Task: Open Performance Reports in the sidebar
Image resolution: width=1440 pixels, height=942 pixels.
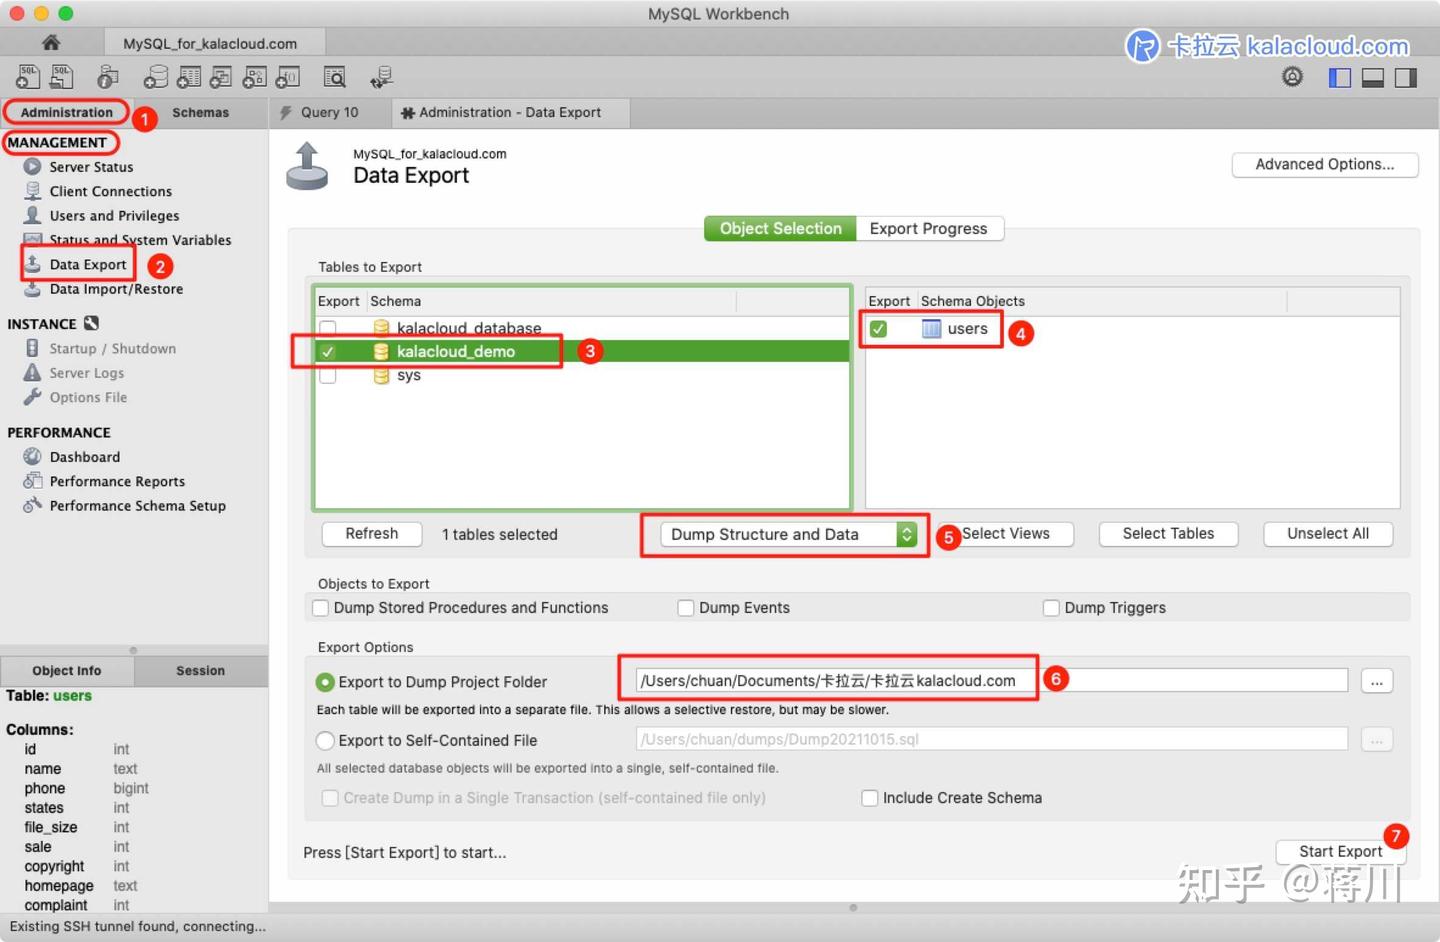Action: point(117,481)
